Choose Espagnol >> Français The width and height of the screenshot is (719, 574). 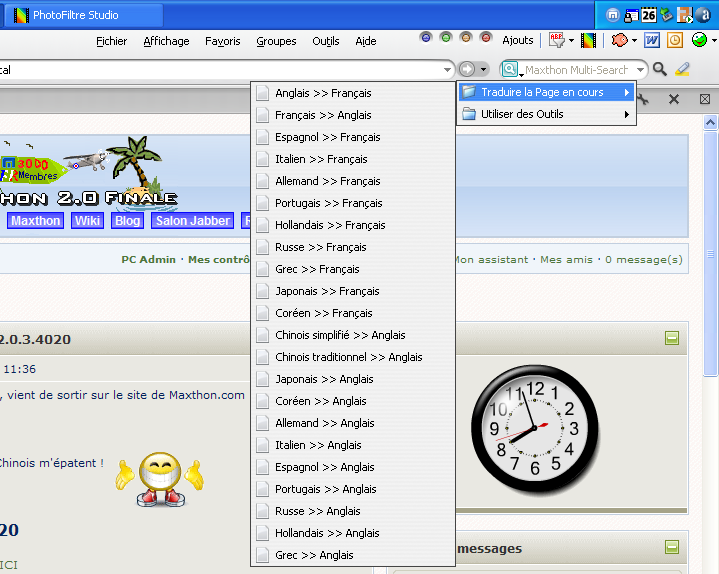(x=353, y=137)
